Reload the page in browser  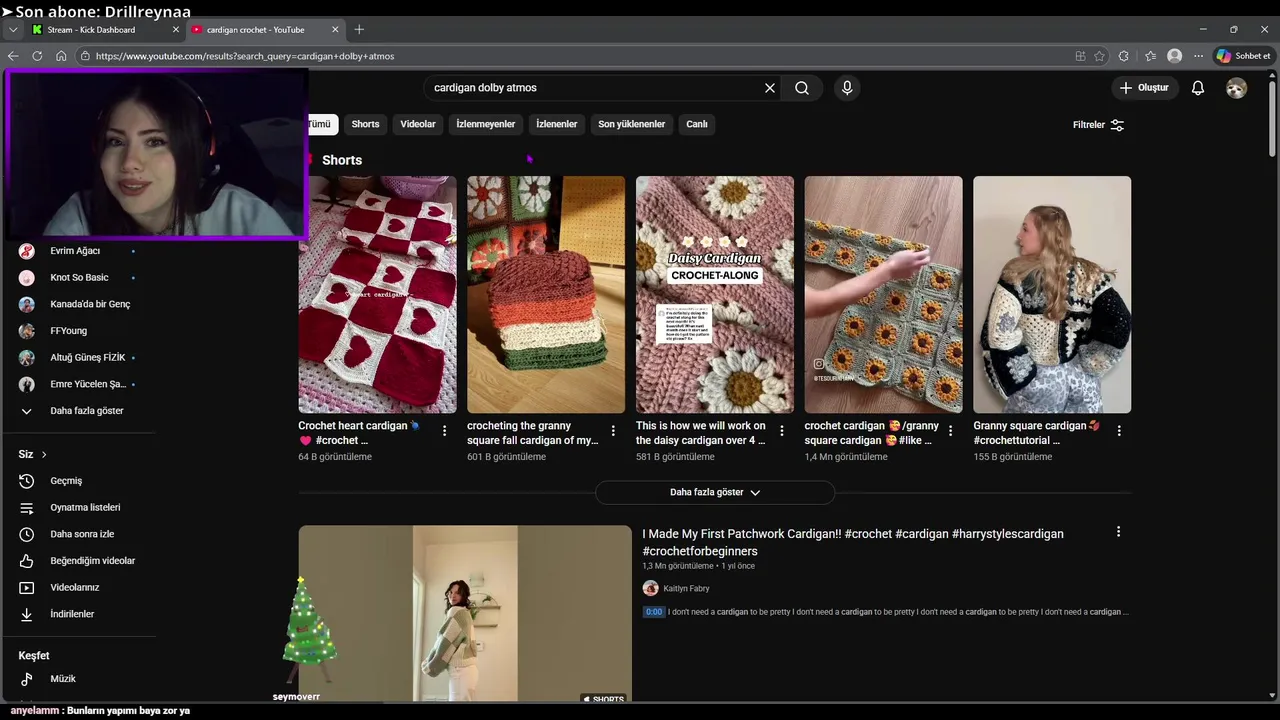coord(37,56)
